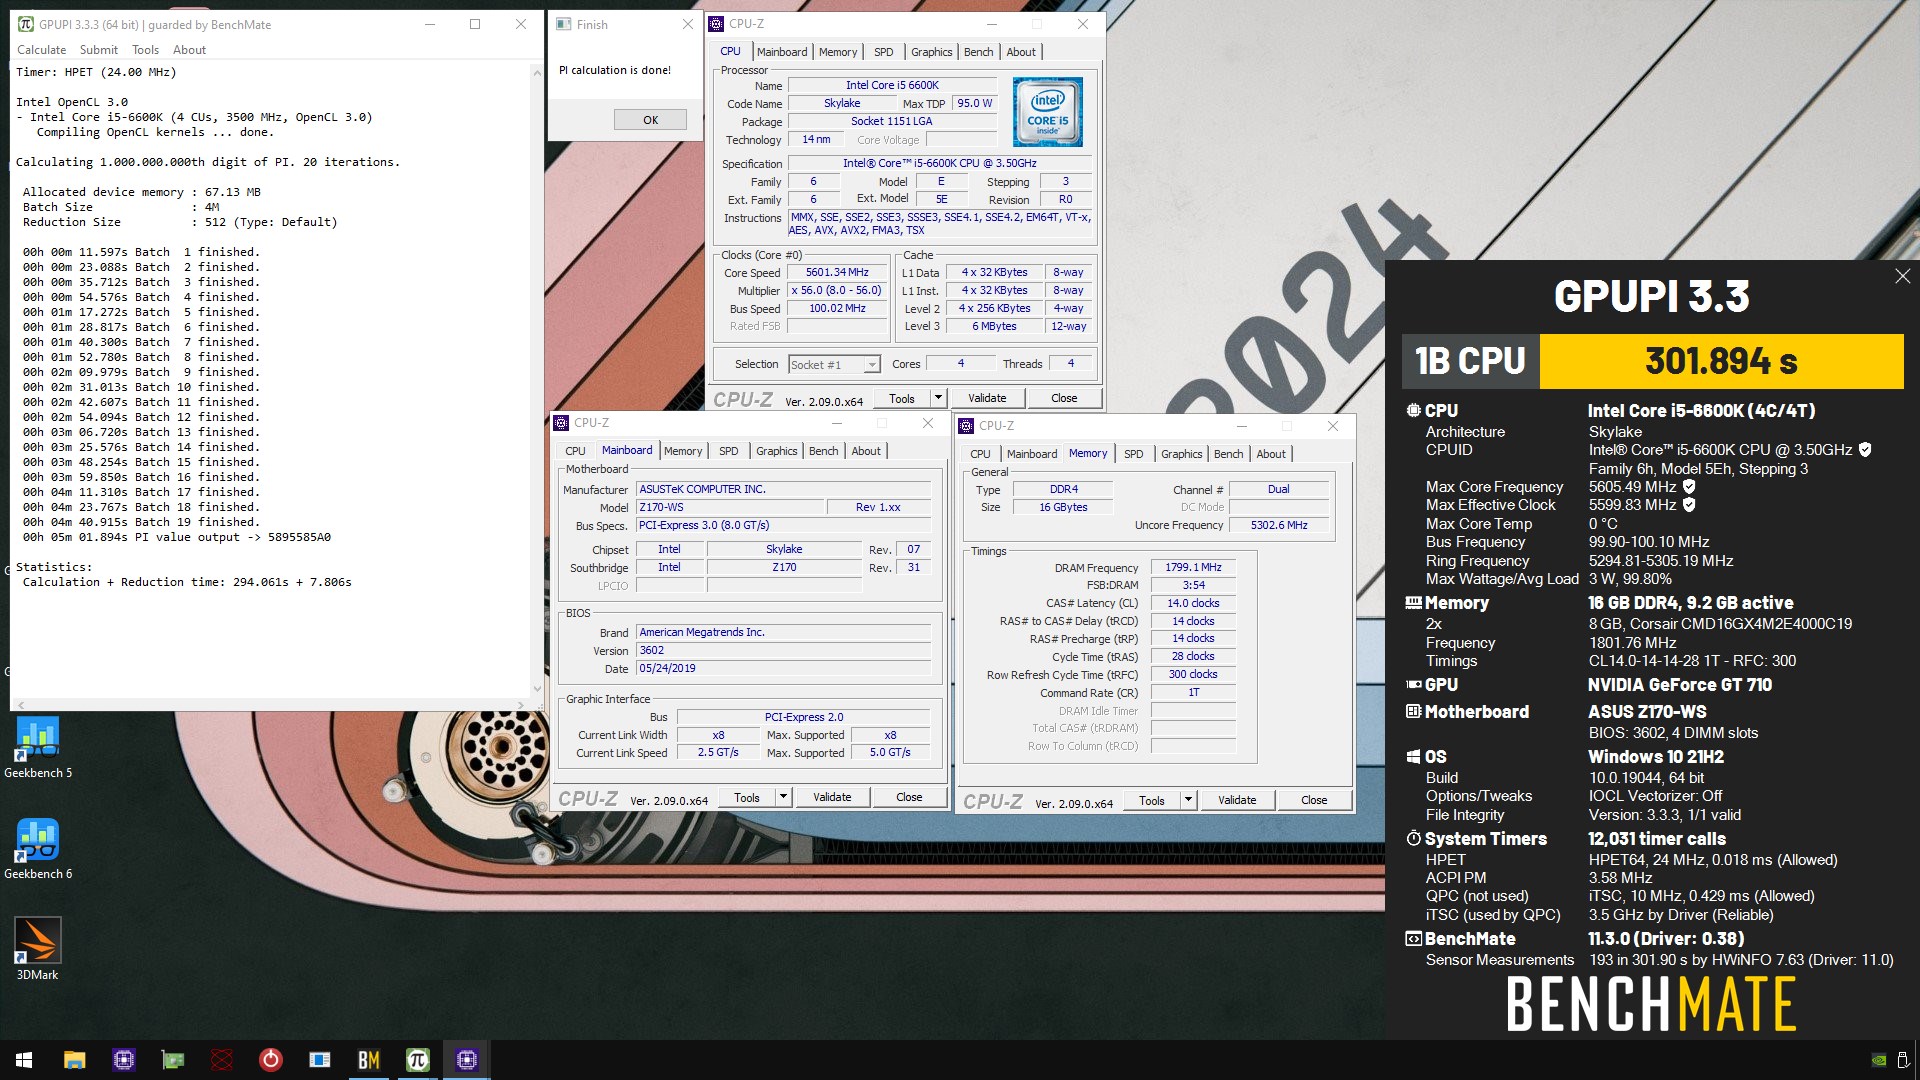Screen dimensions: 1920x1080
Task: Open Socket #1 selection dropdown in CPU-Z
Action: pos(872,365)
